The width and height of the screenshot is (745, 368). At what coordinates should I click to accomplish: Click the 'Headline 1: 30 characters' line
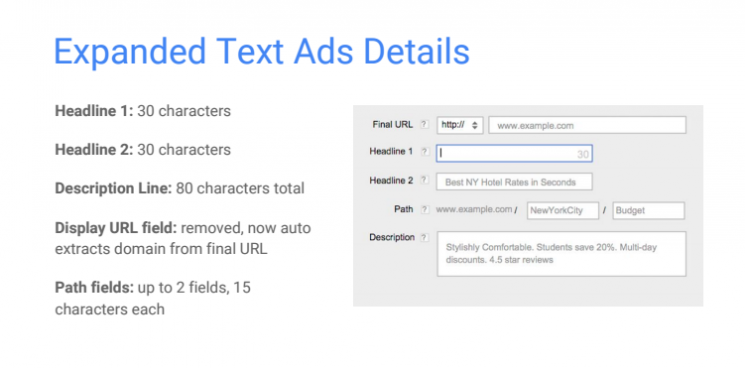pos(143,111)
